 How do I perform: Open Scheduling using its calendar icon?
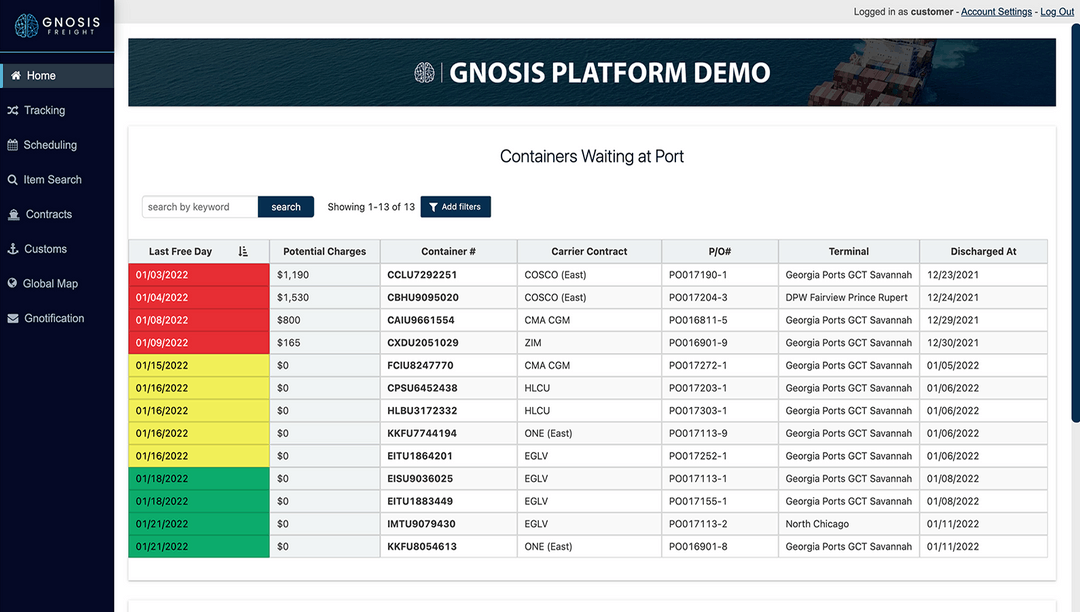pos(14,144)
